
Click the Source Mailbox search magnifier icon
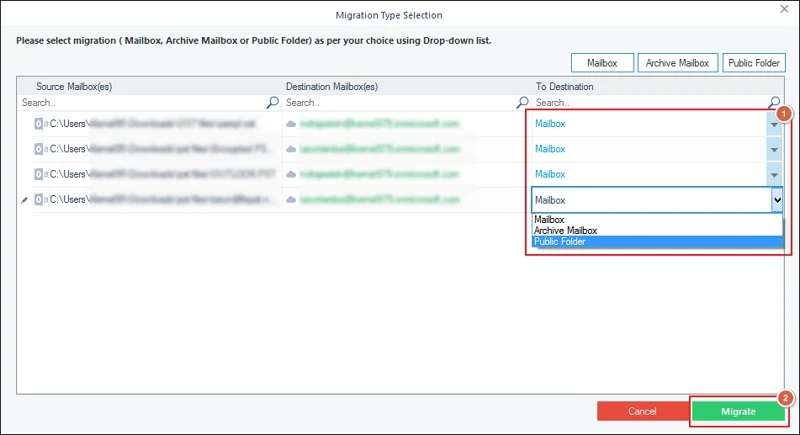[x=273, y=103]
